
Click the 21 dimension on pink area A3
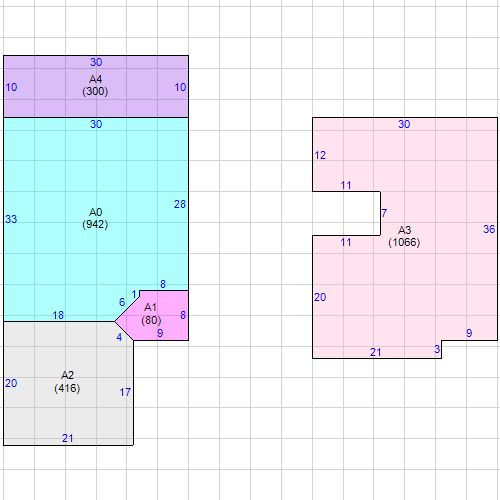(376, 352)
